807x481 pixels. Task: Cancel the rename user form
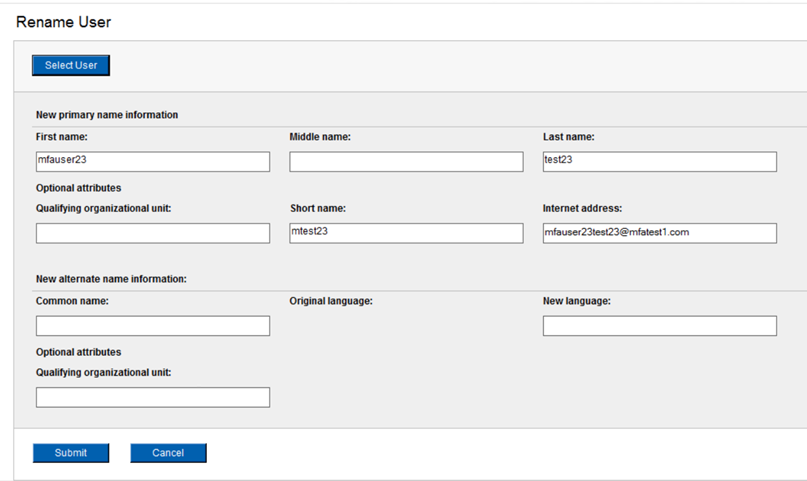click(168, 453)
